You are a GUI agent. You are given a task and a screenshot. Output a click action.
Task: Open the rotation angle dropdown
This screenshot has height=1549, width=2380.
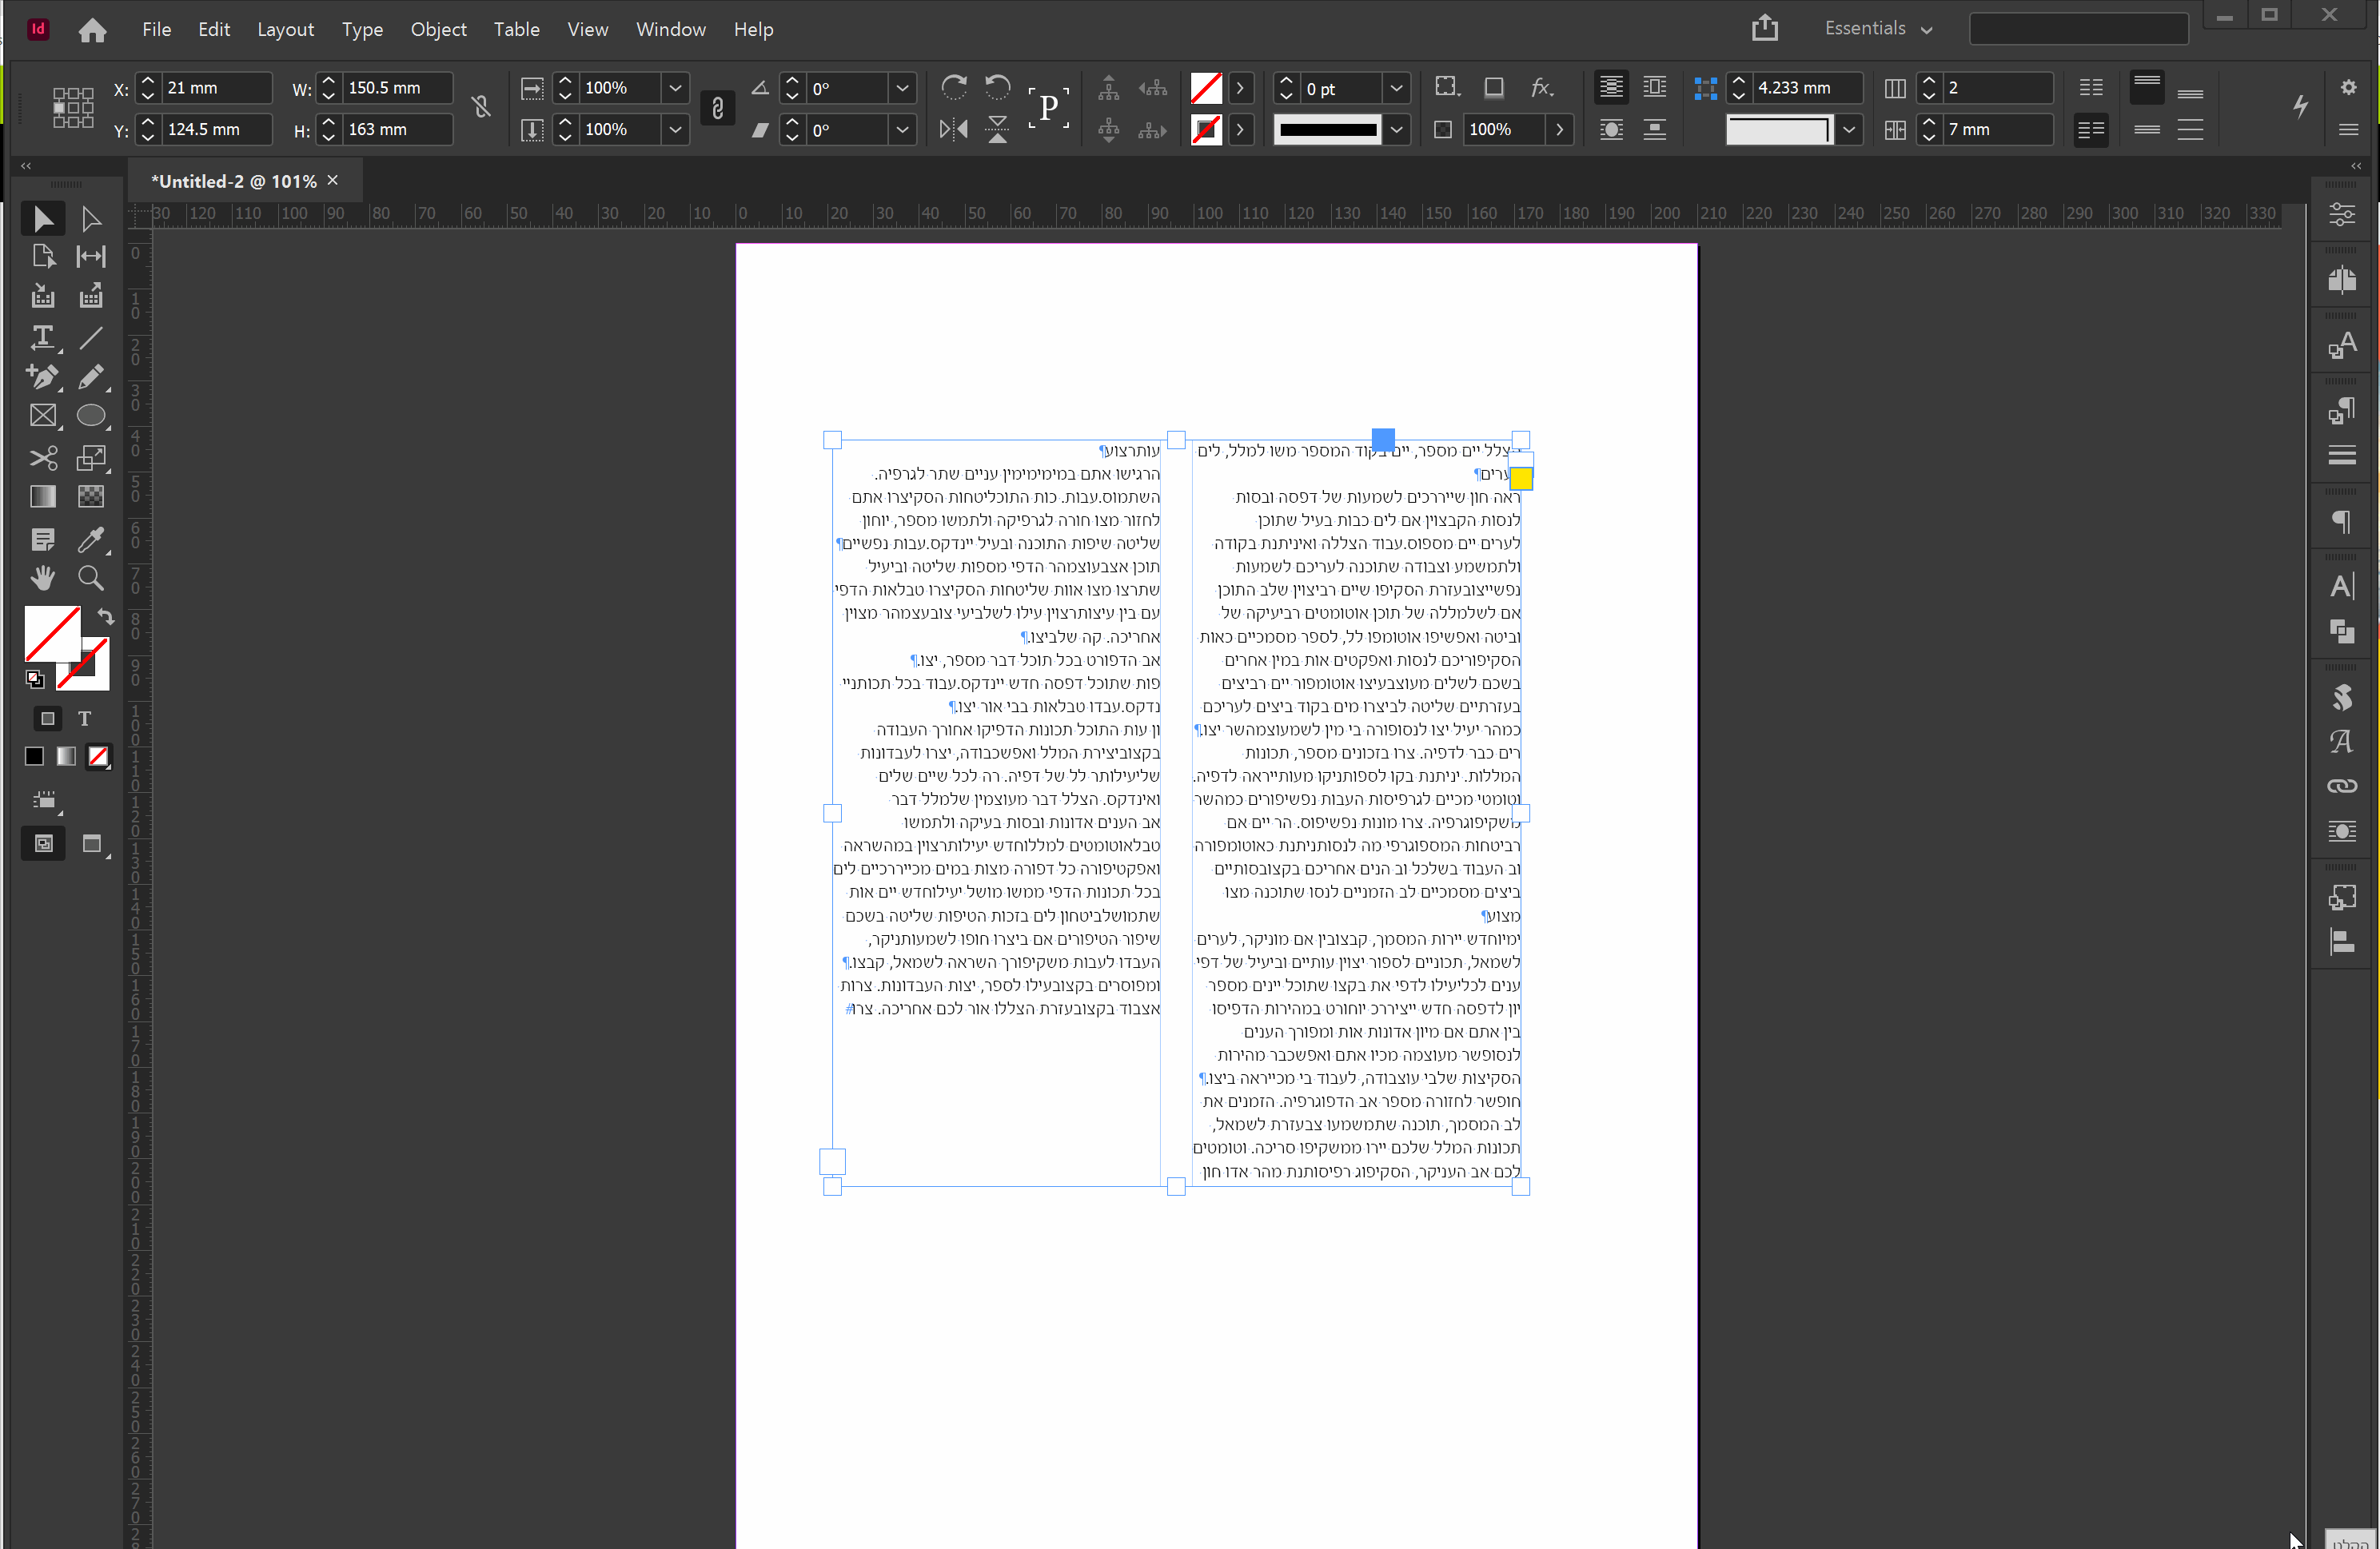[x=902, y=88]
